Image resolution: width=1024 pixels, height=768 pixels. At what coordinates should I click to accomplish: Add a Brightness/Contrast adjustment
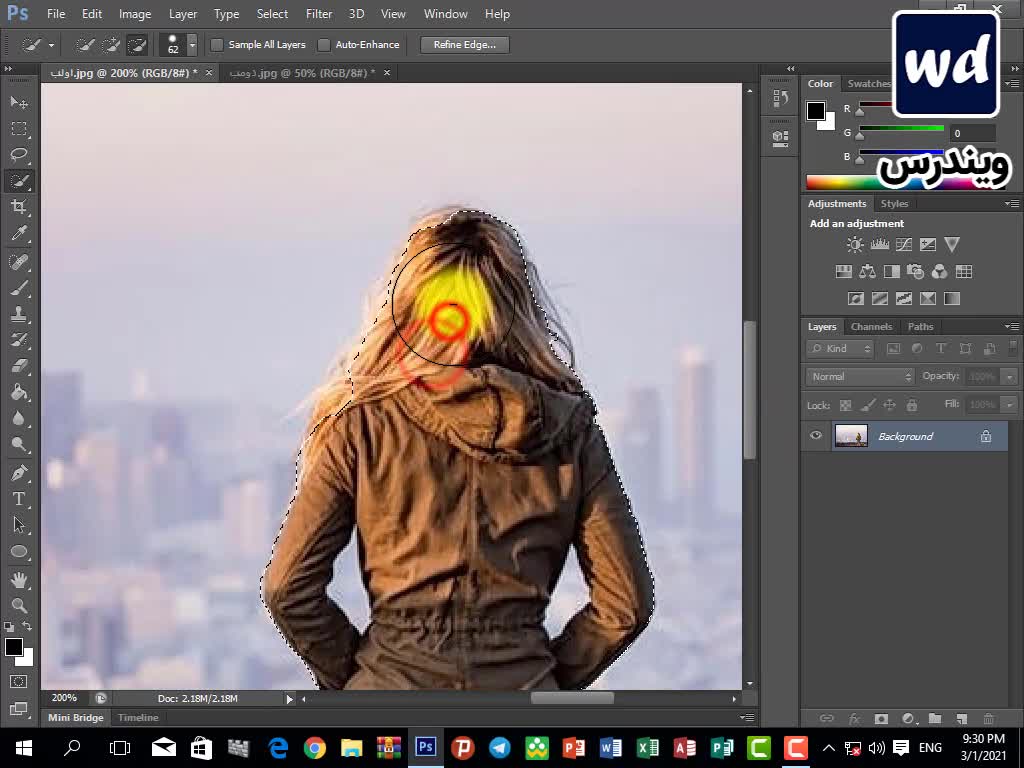click(855, 245)
